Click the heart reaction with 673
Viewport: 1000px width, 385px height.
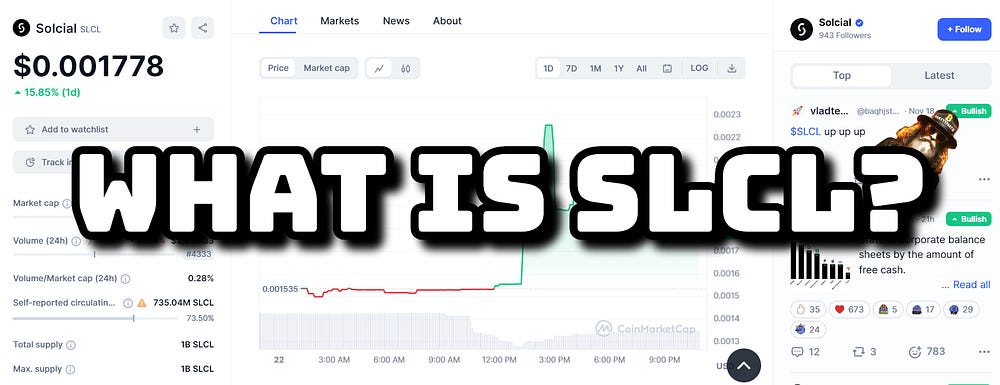tap(849, 310)
